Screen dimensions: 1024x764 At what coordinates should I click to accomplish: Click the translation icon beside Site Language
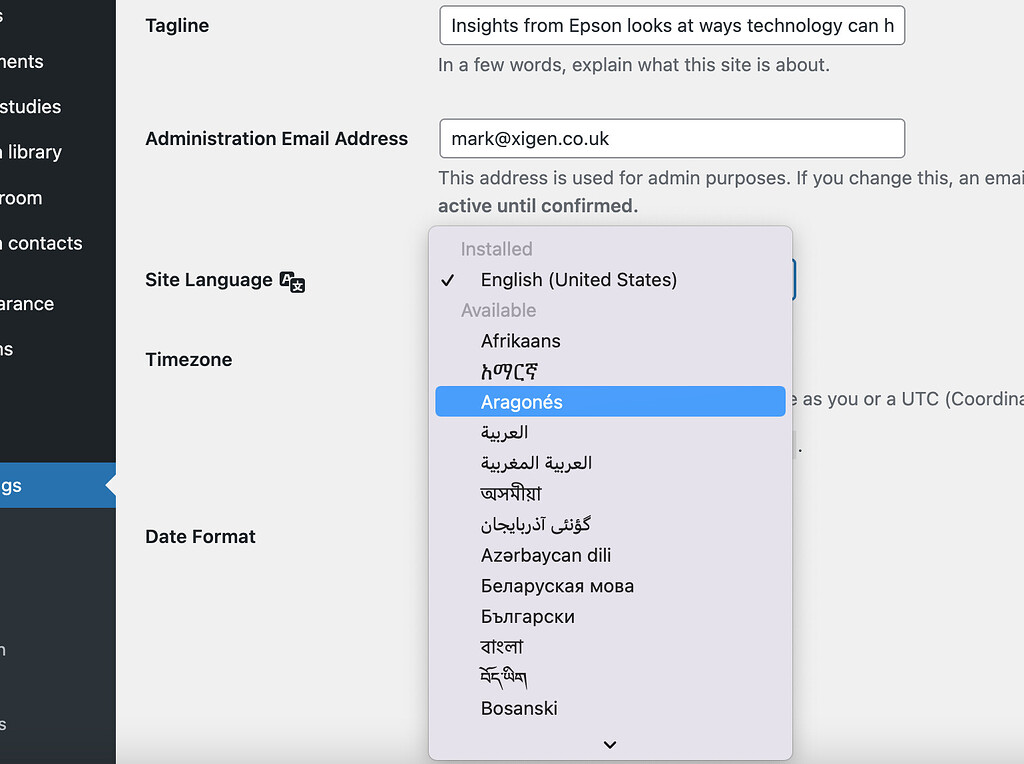point(291,282)
